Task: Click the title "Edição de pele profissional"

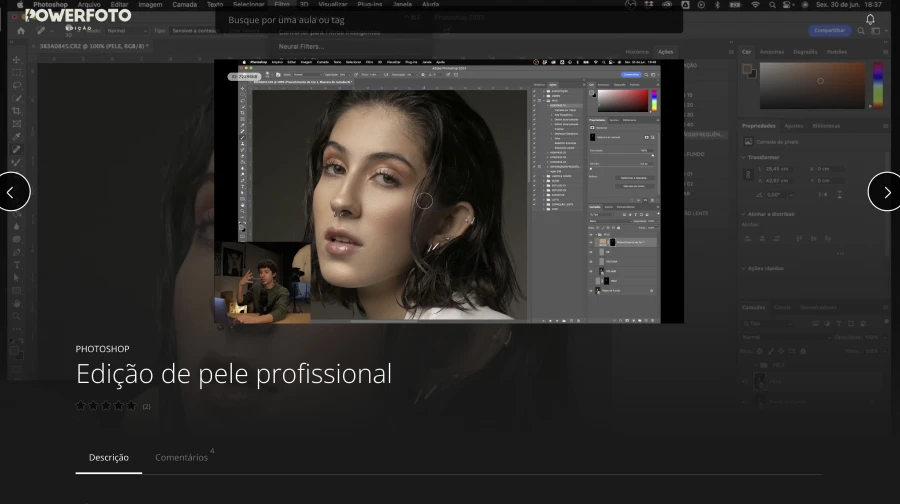Action: 234,374
